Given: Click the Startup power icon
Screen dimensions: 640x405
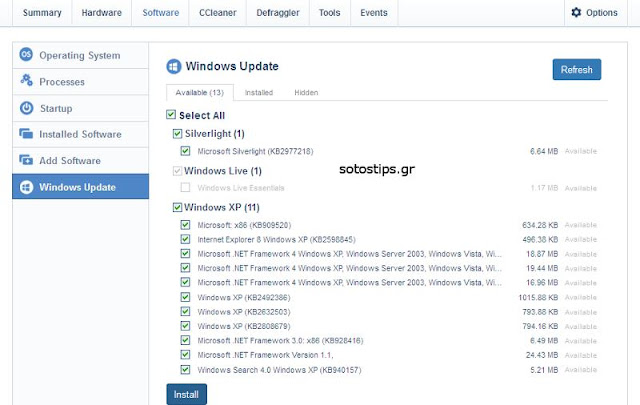Looking at the screenshot, I should click(27, 108).
